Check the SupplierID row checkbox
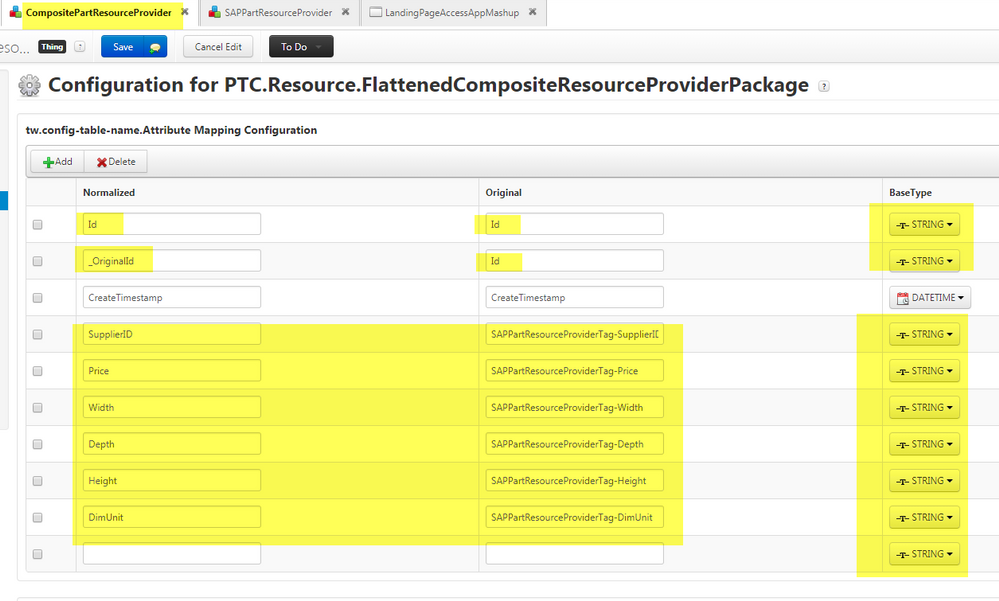 coord(38,335)
